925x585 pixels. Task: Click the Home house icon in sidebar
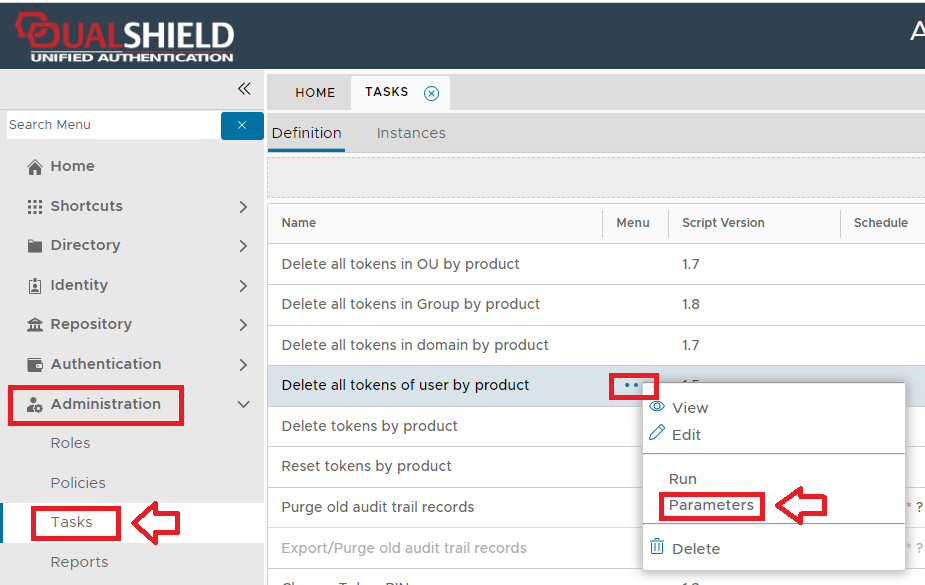pyautogui.click(x=35, y=167)
